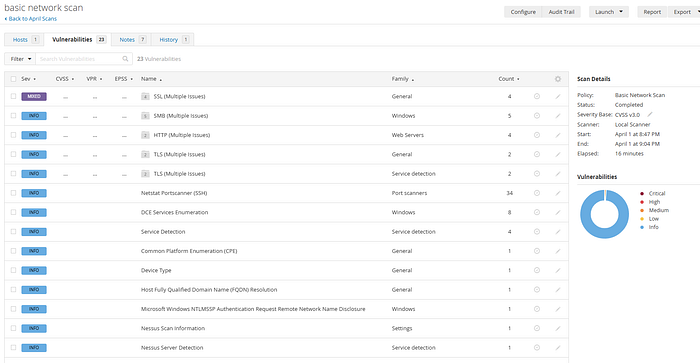Image resolution: width=700 pixels, height=363 pixels.
Task: Sort by the EPSS column
Action: (x=124, y=79)
